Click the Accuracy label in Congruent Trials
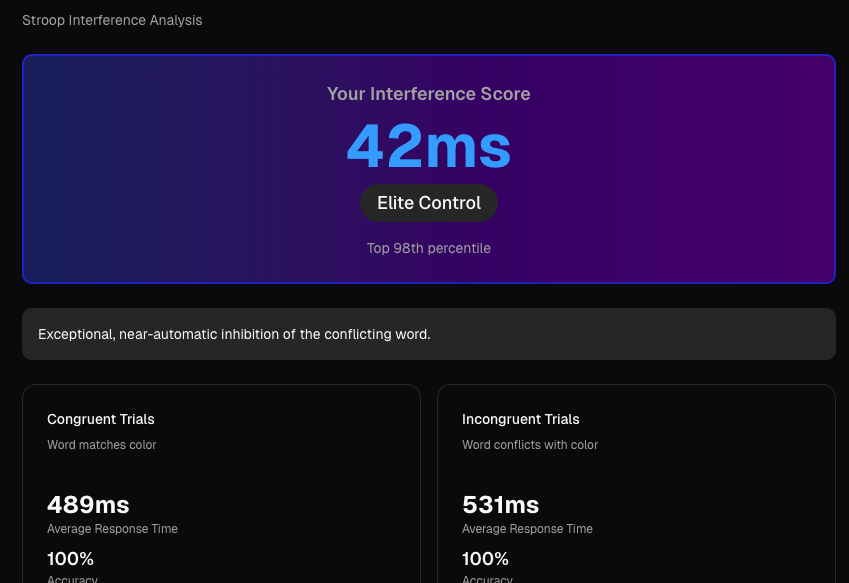The height and width of the screenshot is (583, 849). pos(72,578)
